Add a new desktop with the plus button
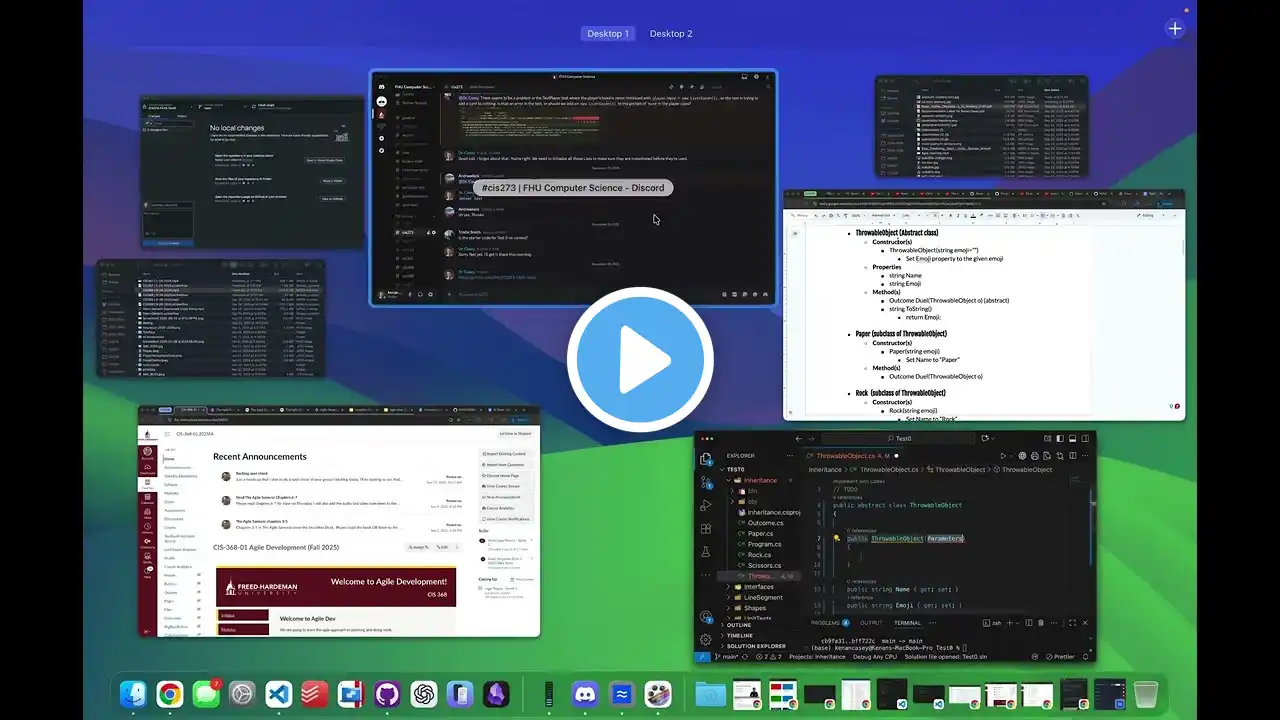 pyautogui.click(x=1175, y=28)
